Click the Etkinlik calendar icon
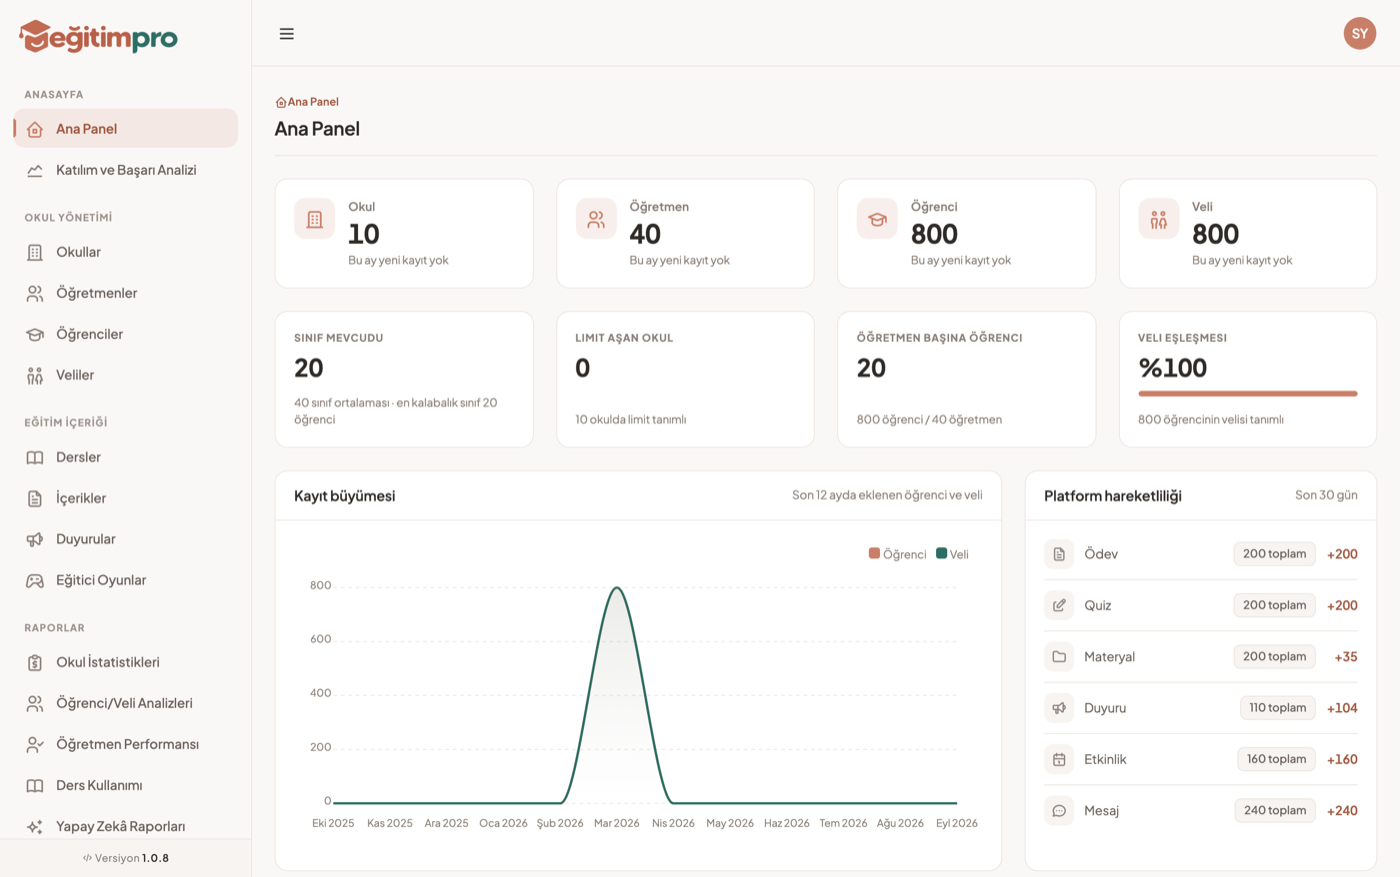The height and width of the screenshot is (877, 1400). pyautogui.click(x=1059, y=760)
